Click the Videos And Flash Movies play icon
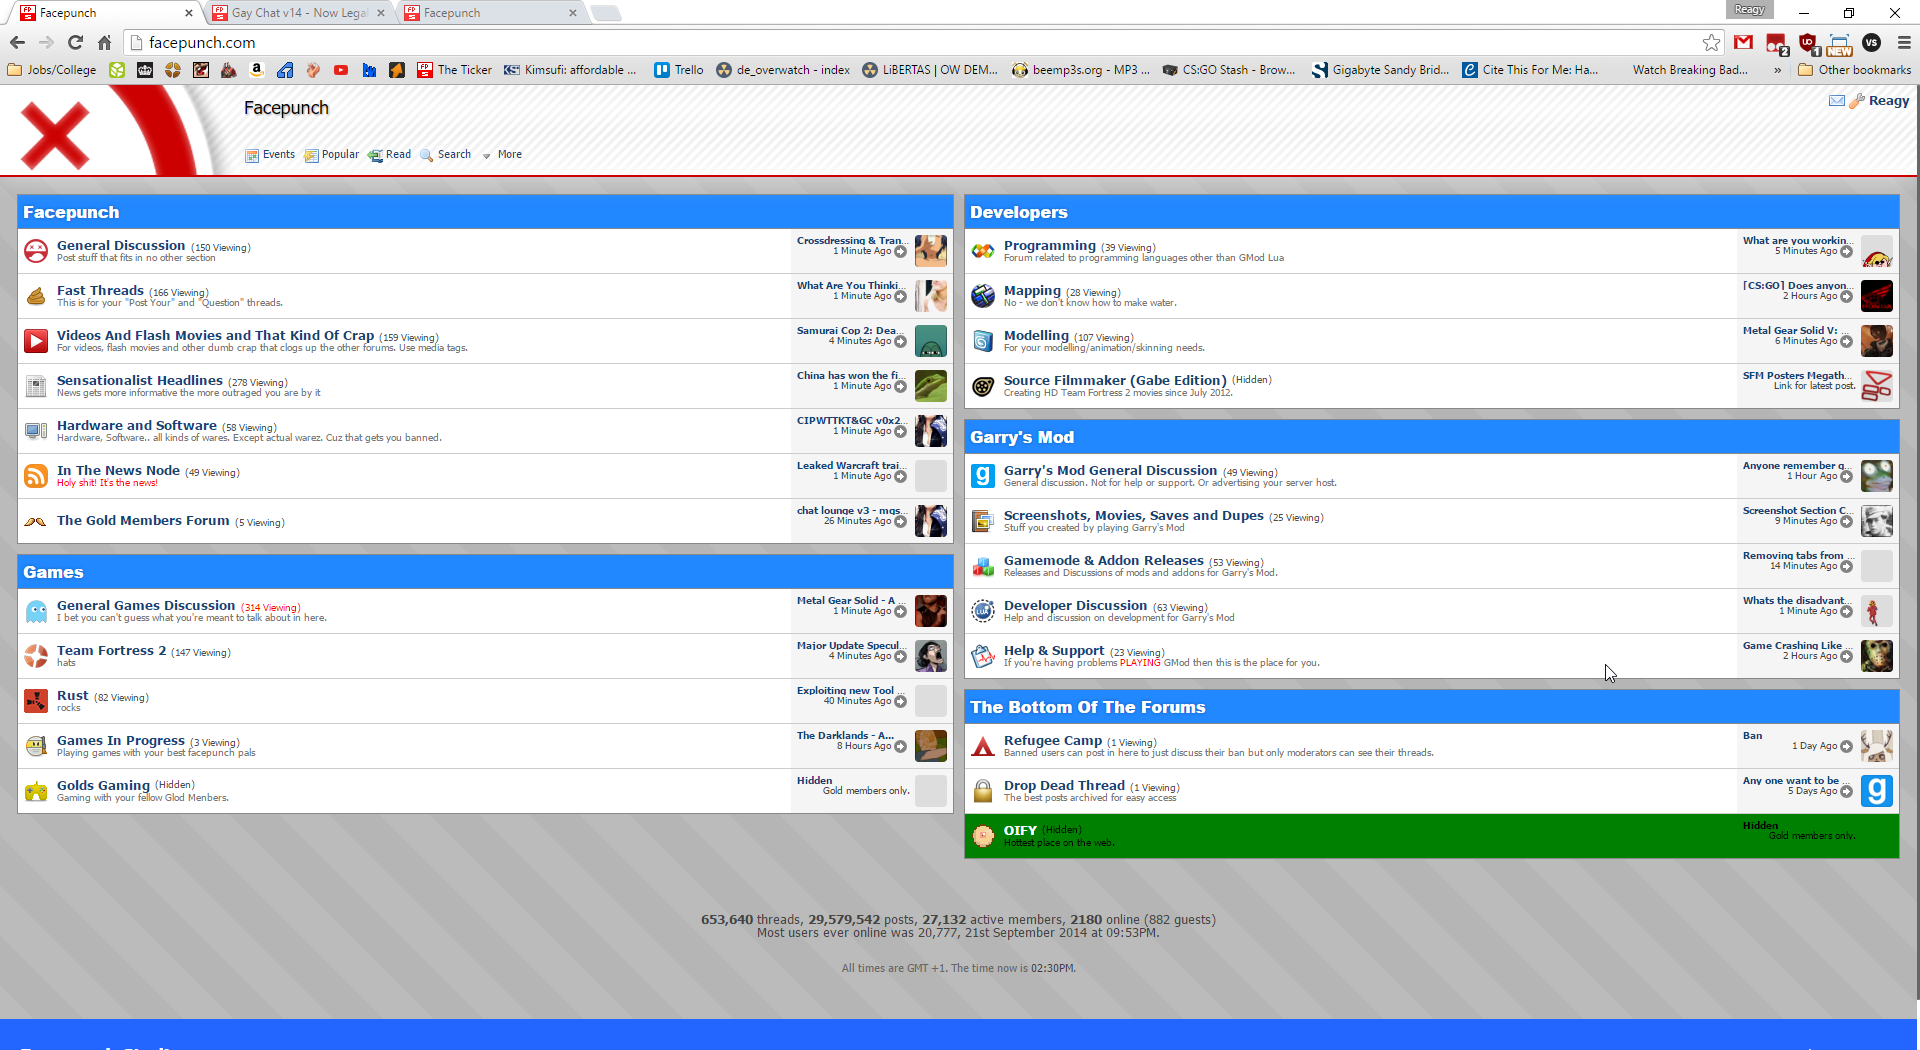This screenshot has width=1920, height=1050. tap(36, 341)
